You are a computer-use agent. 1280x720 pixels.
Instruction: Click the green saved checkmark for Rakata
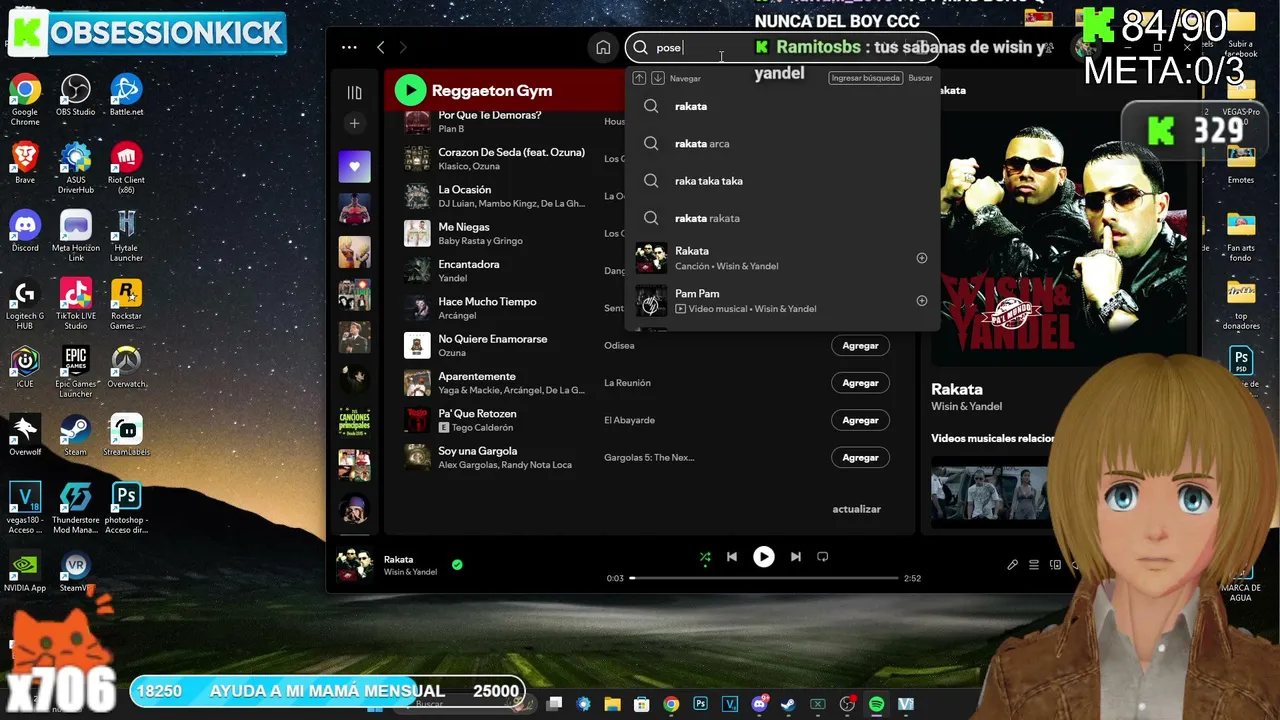(x=457, y=565)
